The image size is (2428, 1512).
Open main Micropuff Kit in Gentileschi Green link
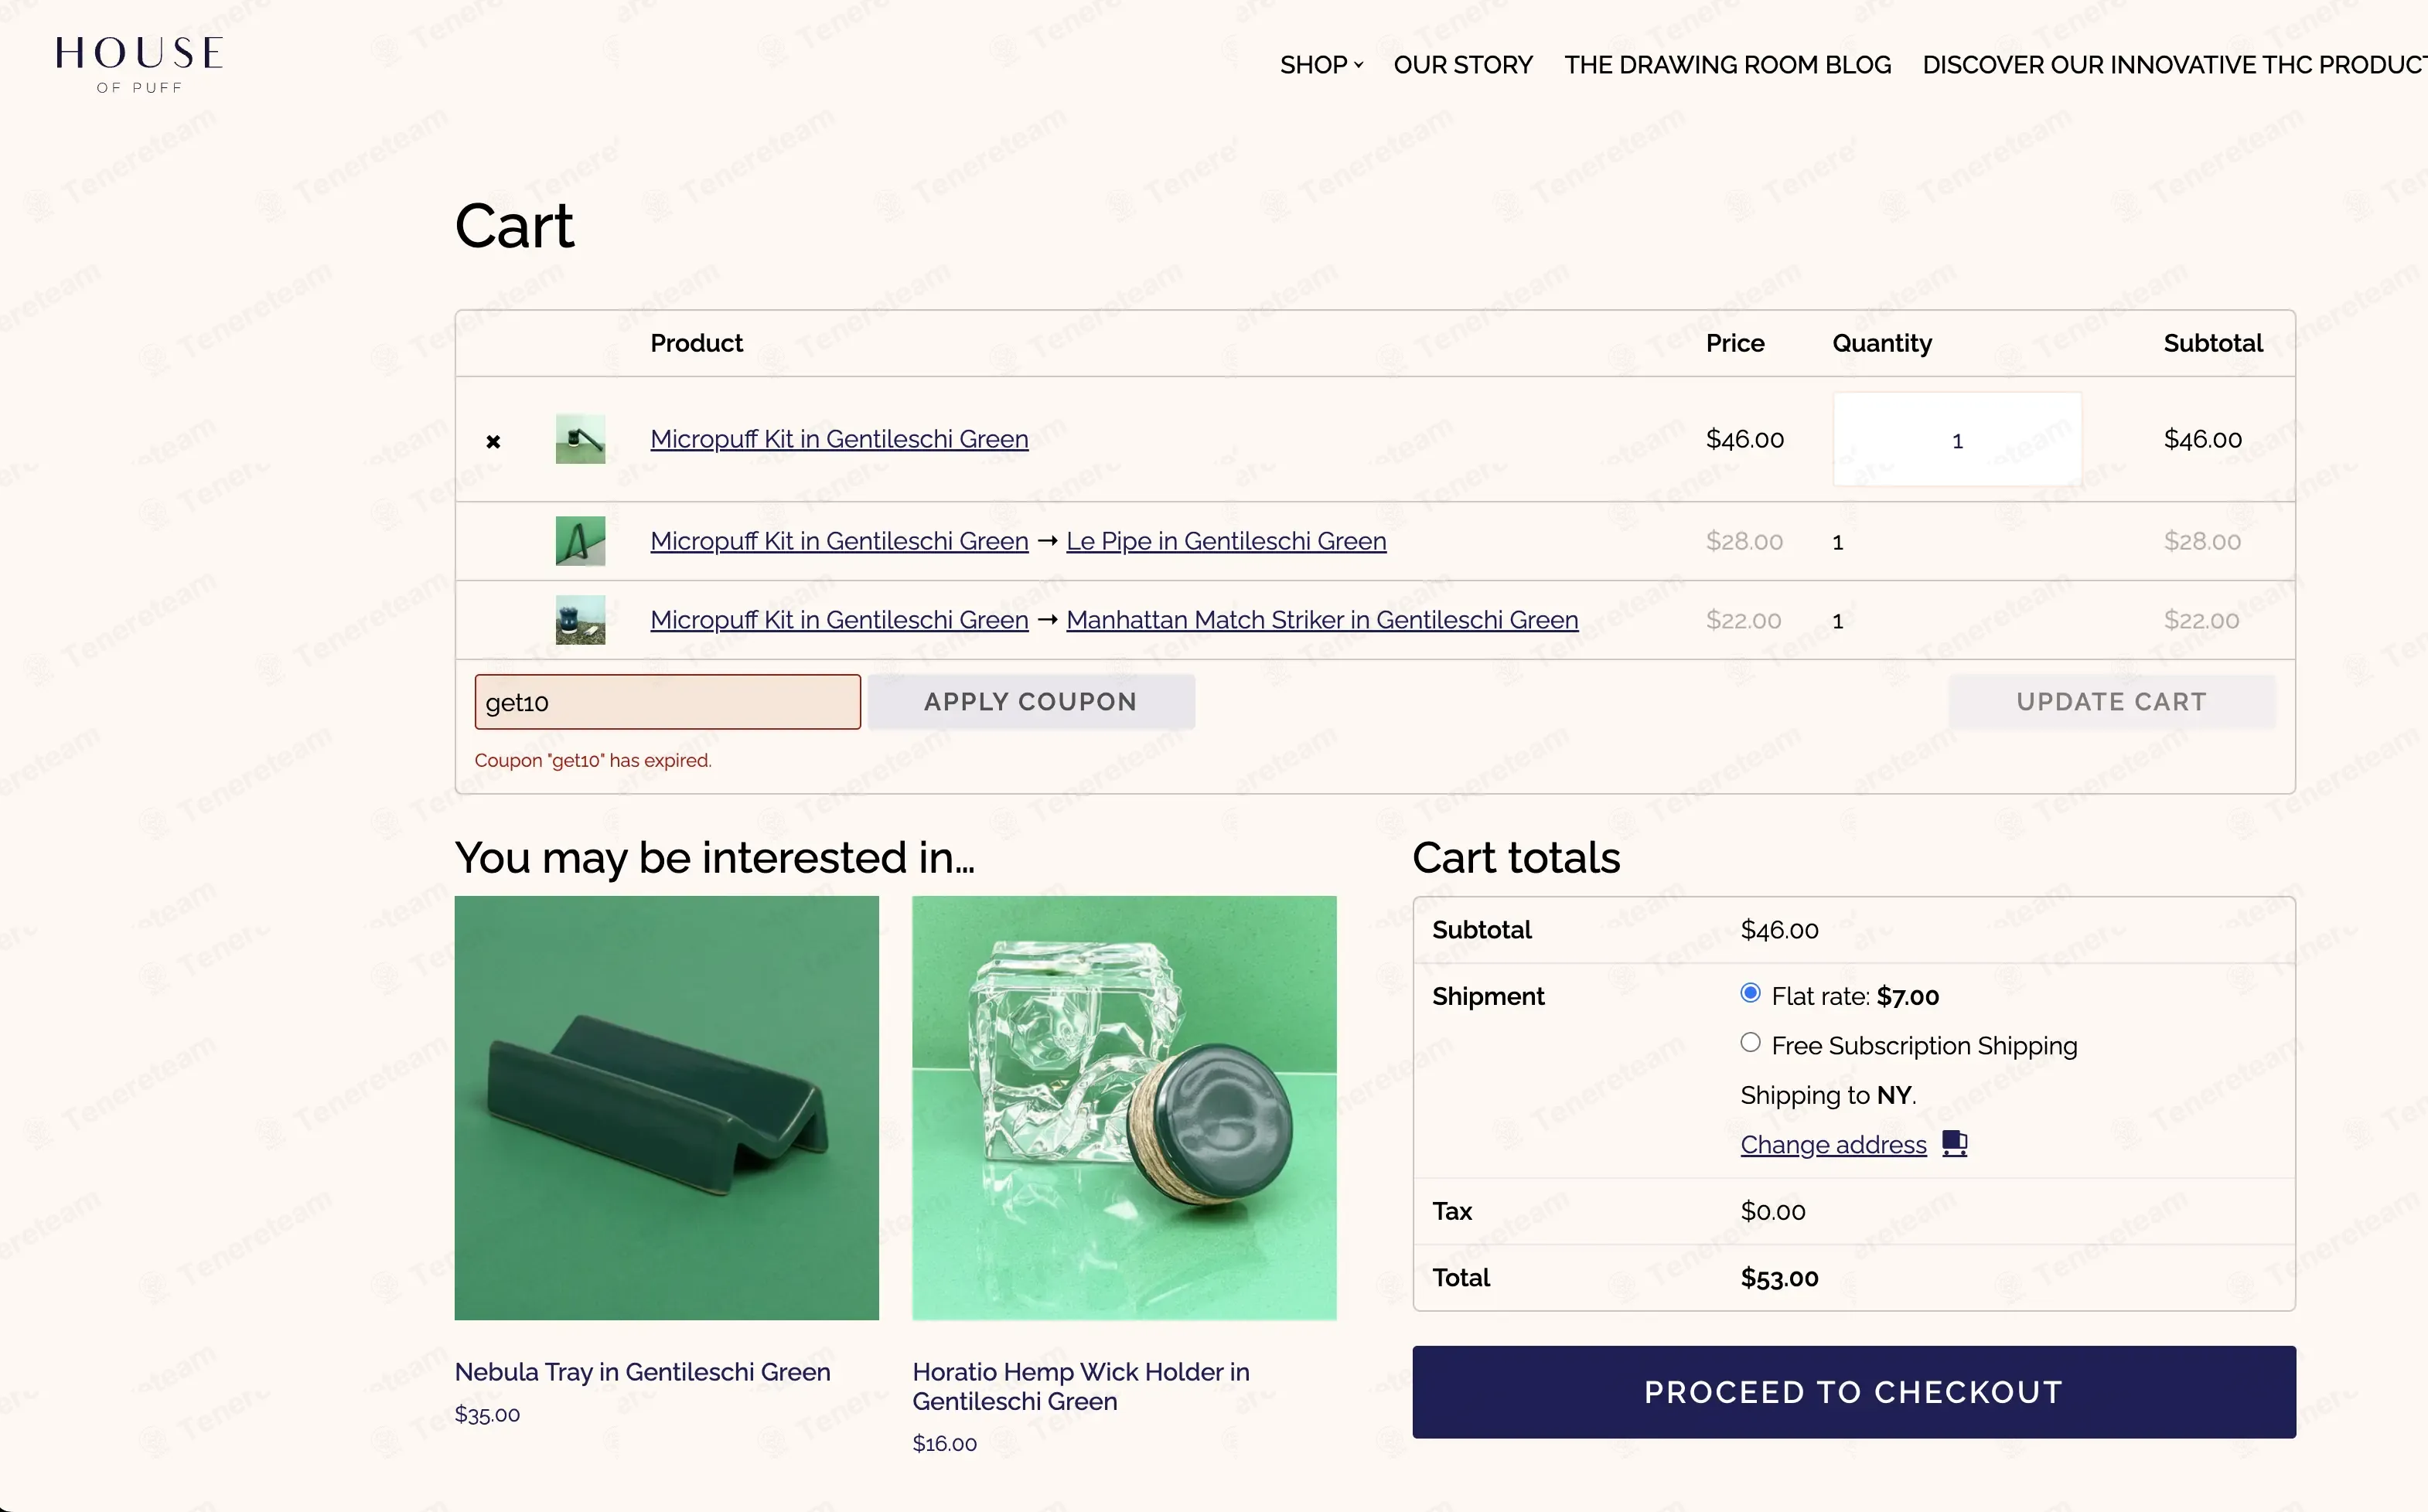coord(839,439)
